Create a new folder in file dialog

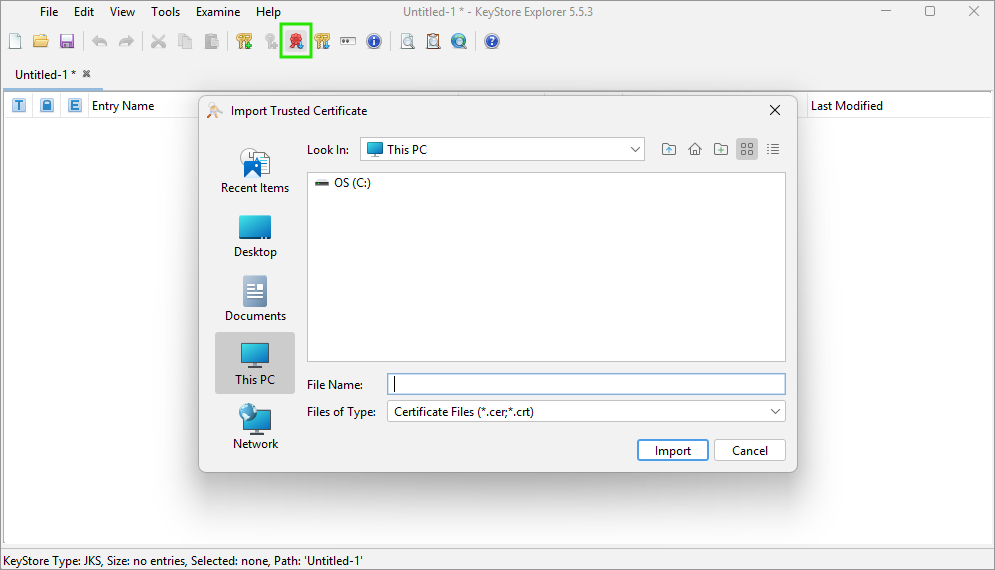point(721,149)
